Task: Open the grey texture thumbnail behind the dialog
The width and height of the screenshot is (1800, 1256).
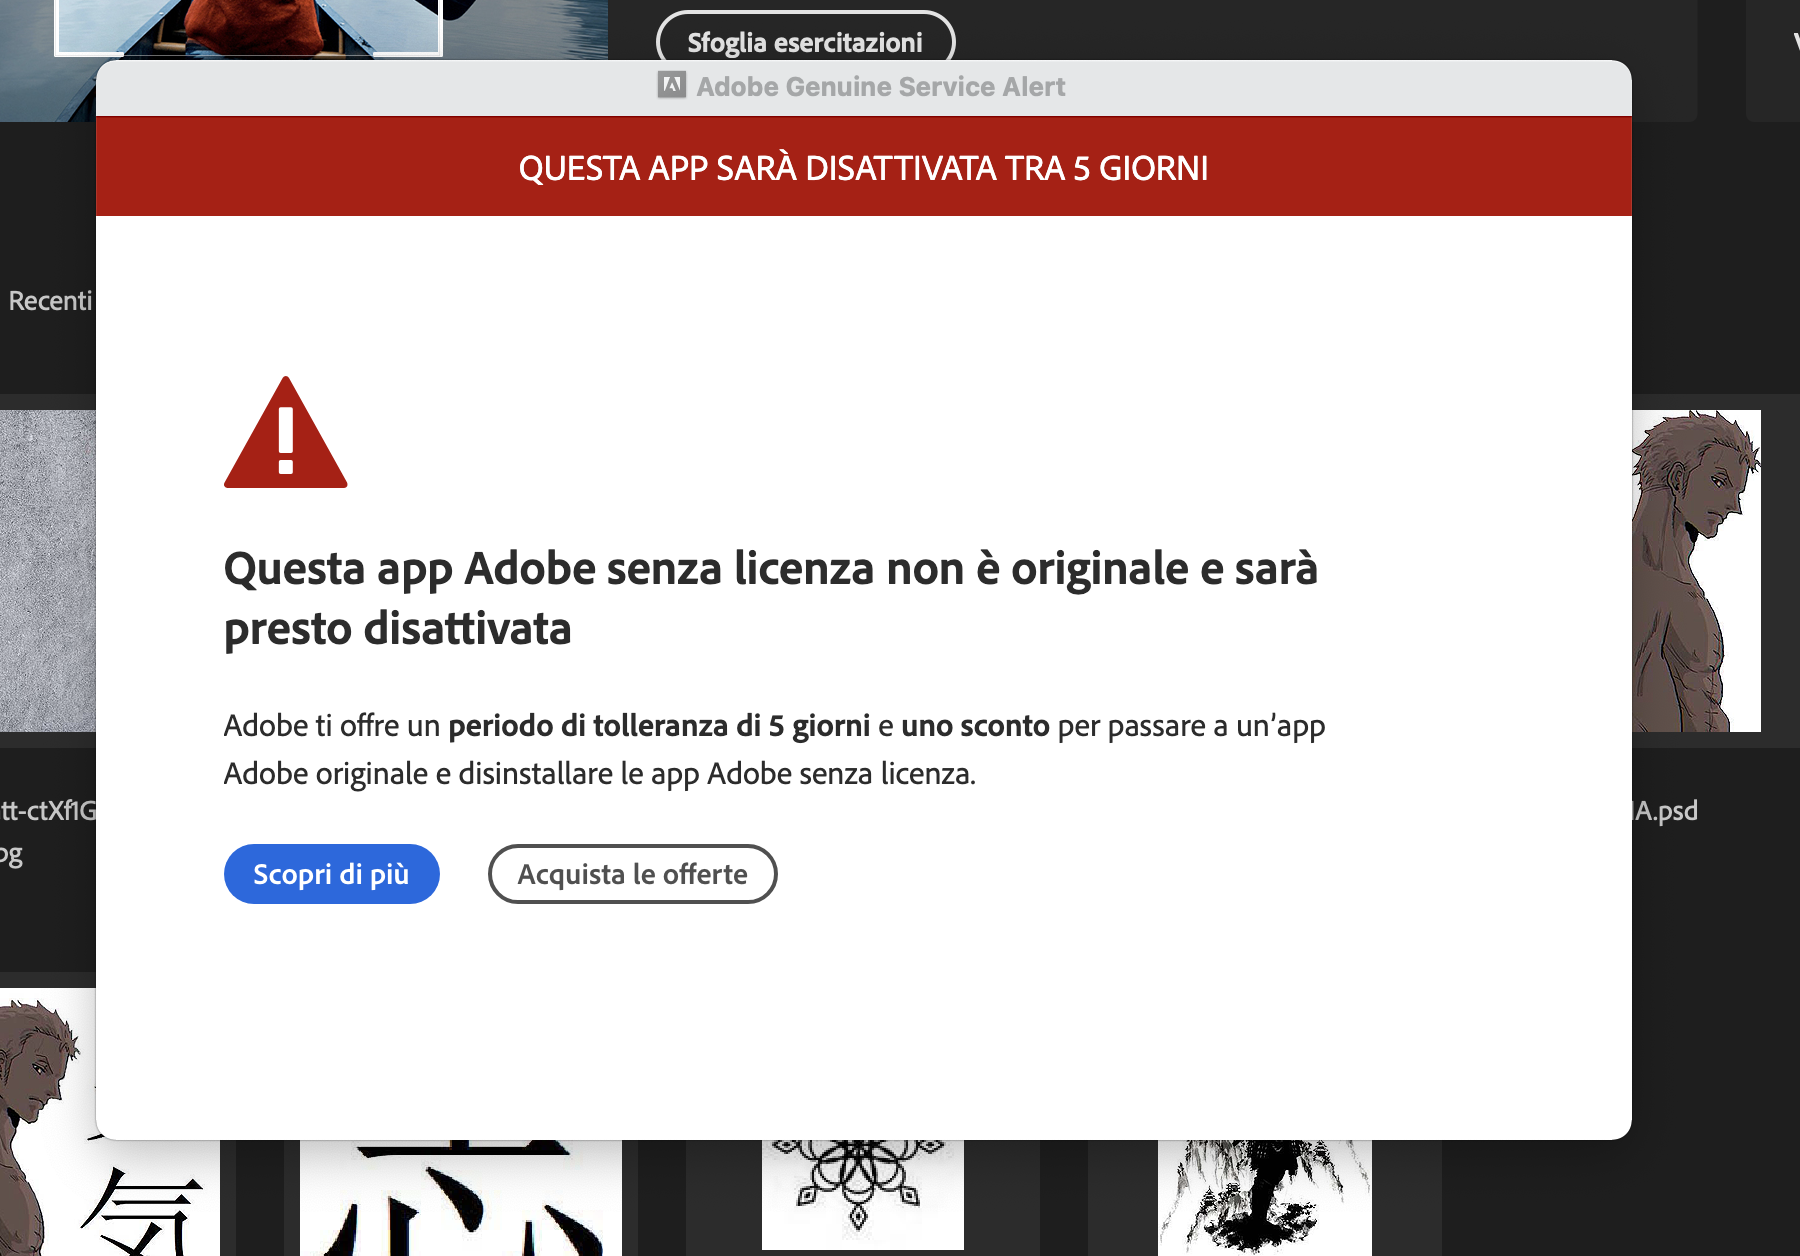Action: 48,570
